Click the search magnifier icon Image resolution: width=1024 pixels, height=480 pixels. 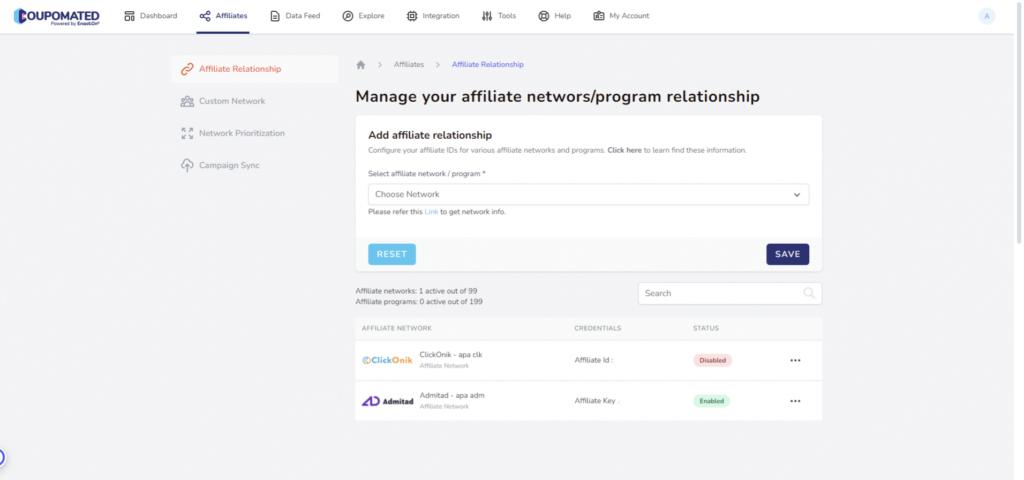[x=809, y=293]
